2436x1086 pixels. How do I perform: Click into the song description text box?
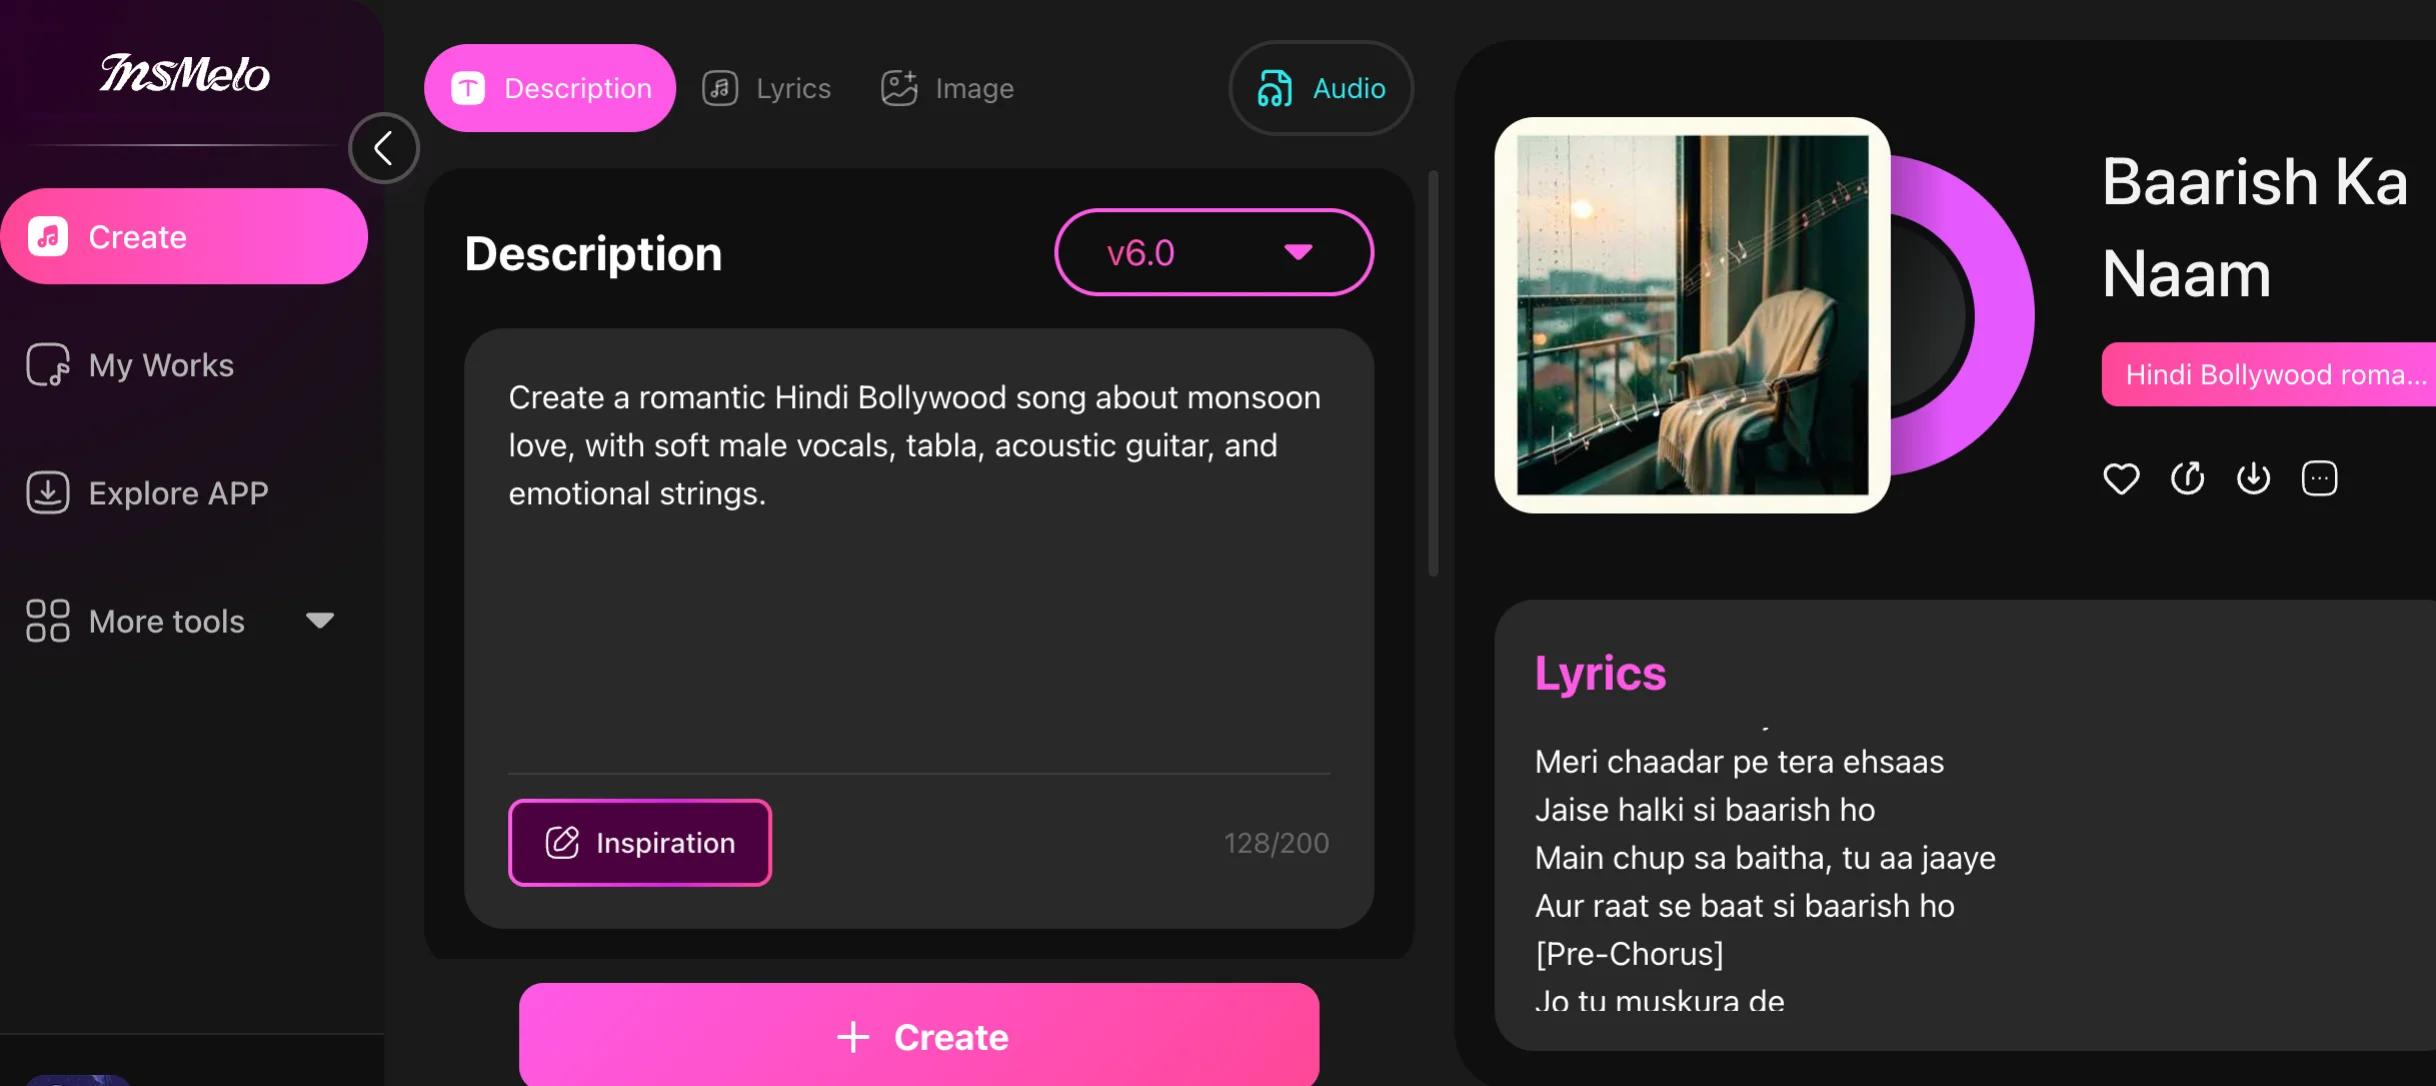(919, 560)
